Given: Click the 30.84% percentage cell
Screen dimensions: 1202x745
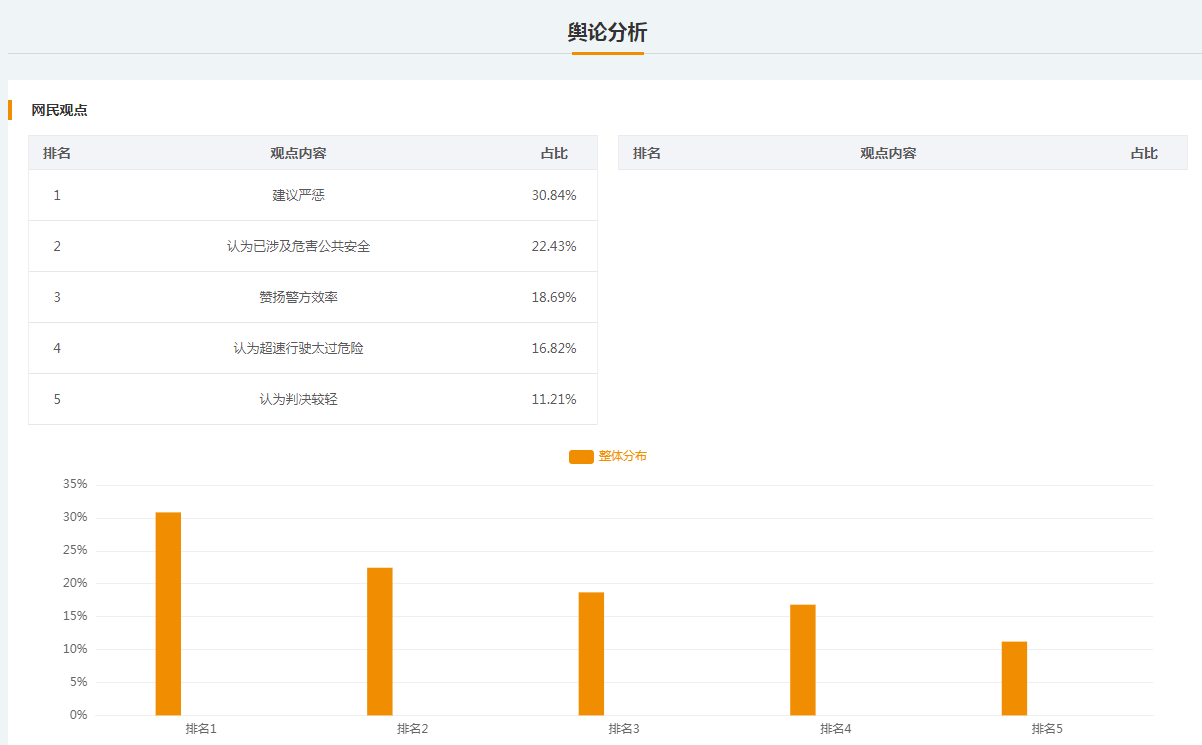Looking at the screenshot, I should point(554,195).
